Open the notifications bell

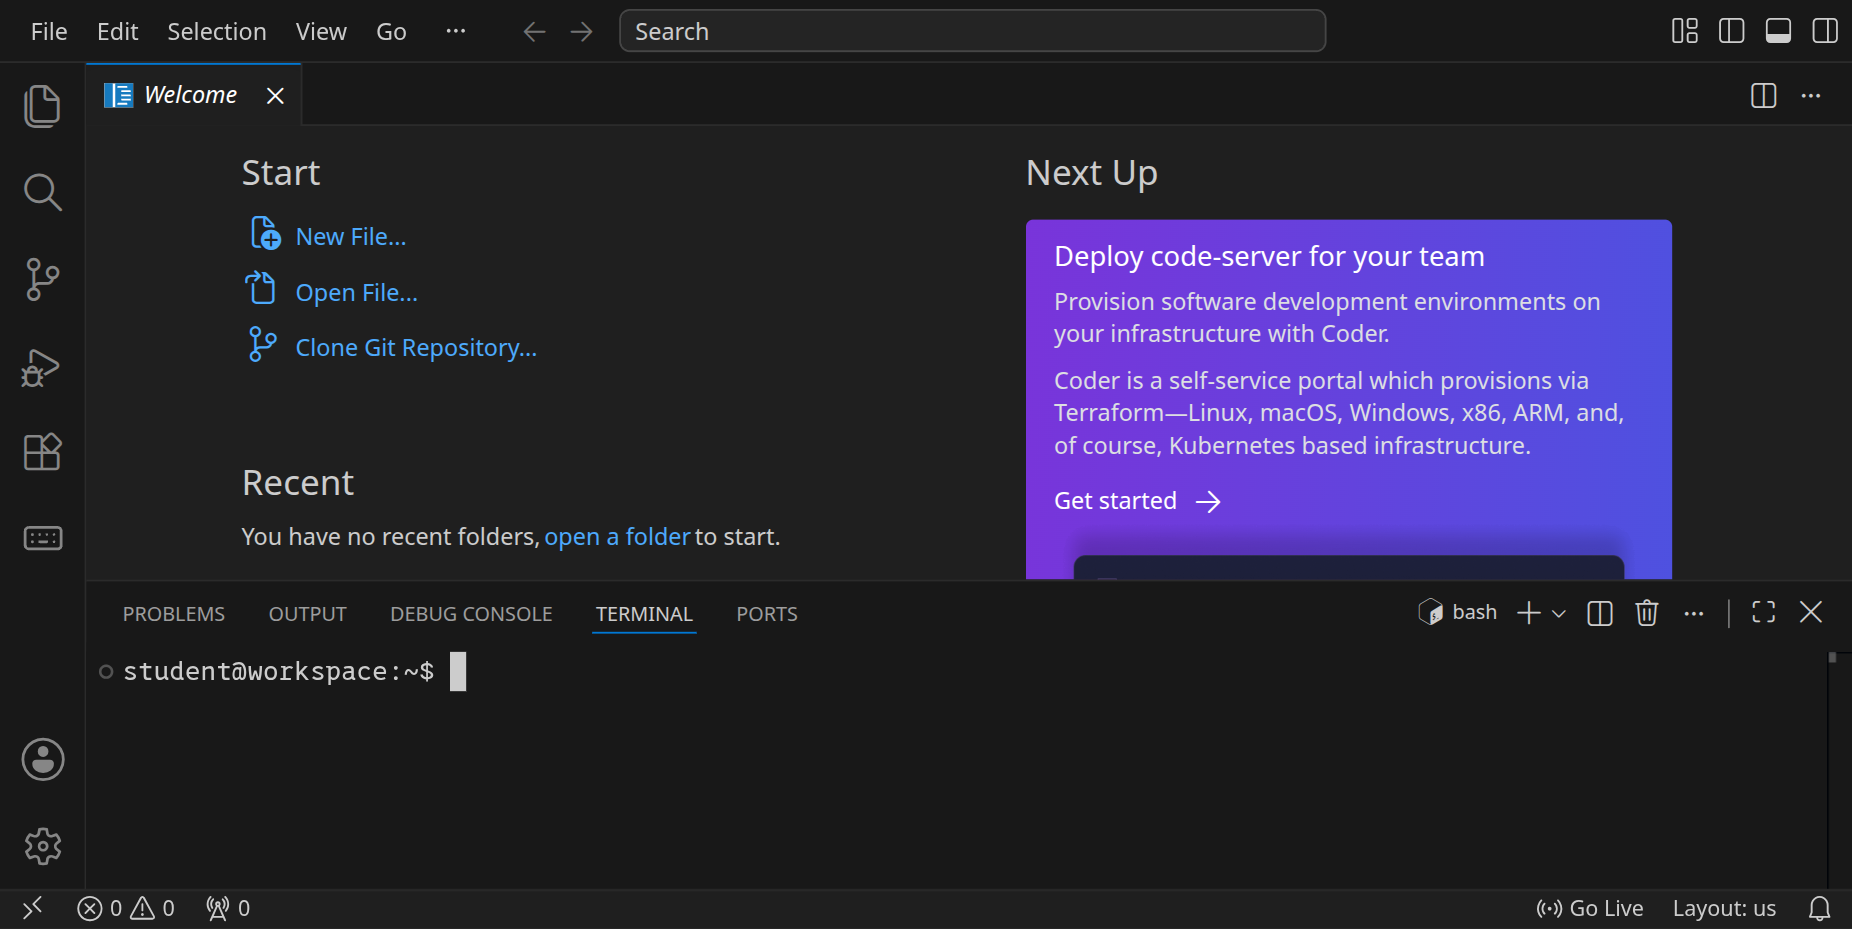tap(1820, 908)
